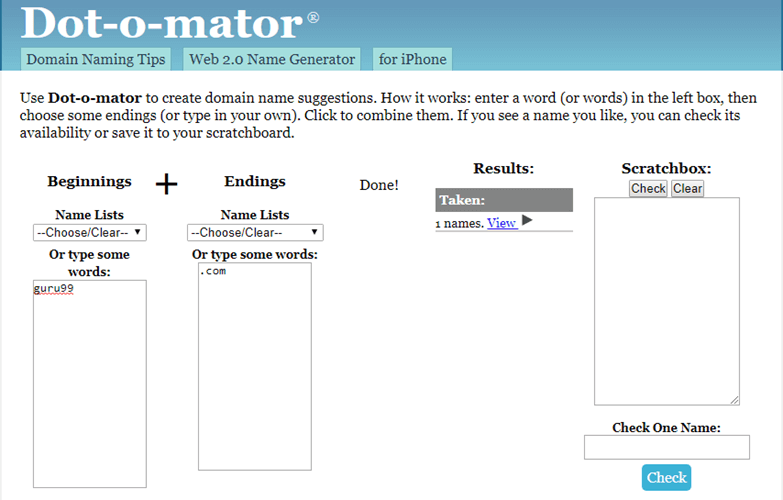This screenshot has width=783, height=500.
Task: Click the Taken results header bar
Action: (504, 200)
